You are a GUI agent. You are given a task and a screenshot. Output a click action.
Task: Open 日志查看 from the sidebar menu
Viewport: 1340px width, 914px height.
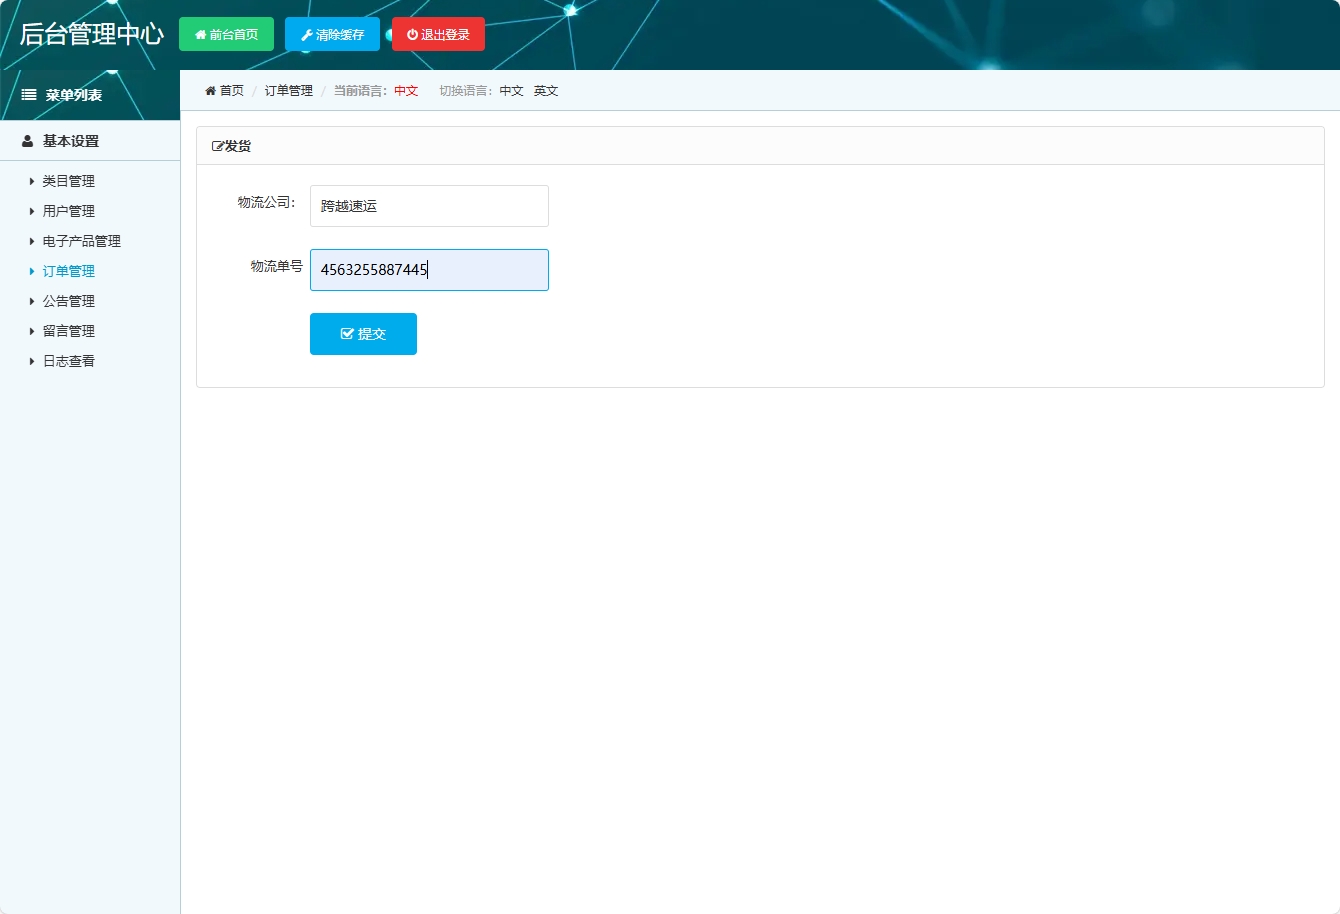coord(68,361)
